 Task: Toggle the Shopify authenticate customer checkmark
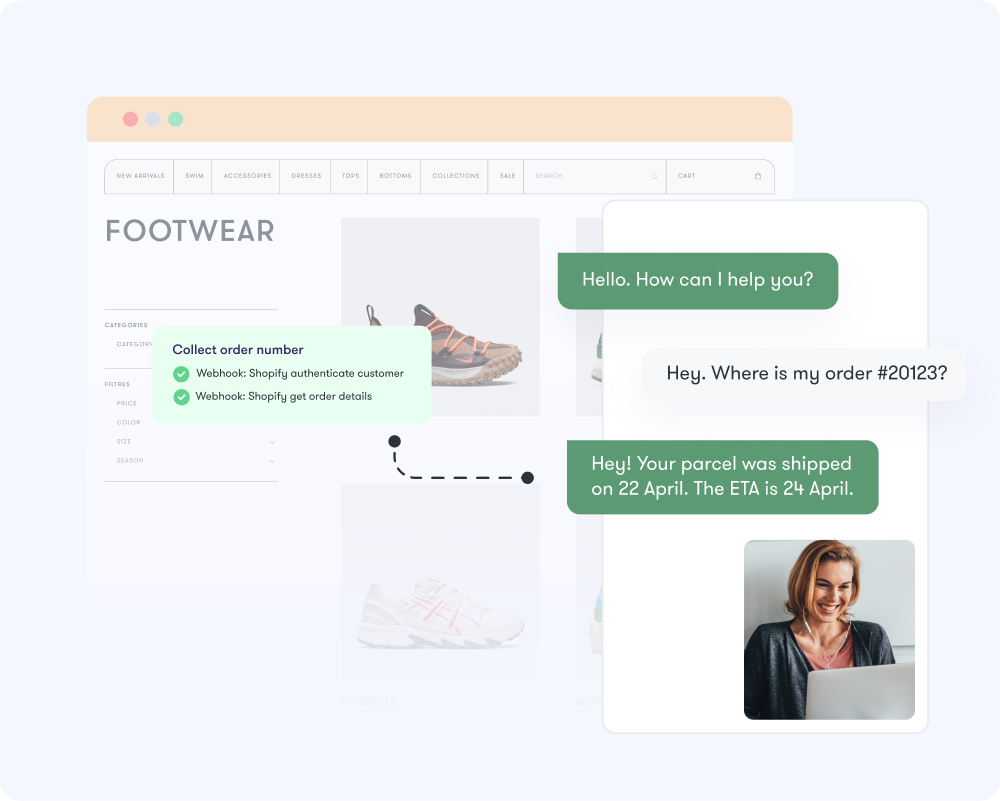pyautogui.click(x=181, y=374)
